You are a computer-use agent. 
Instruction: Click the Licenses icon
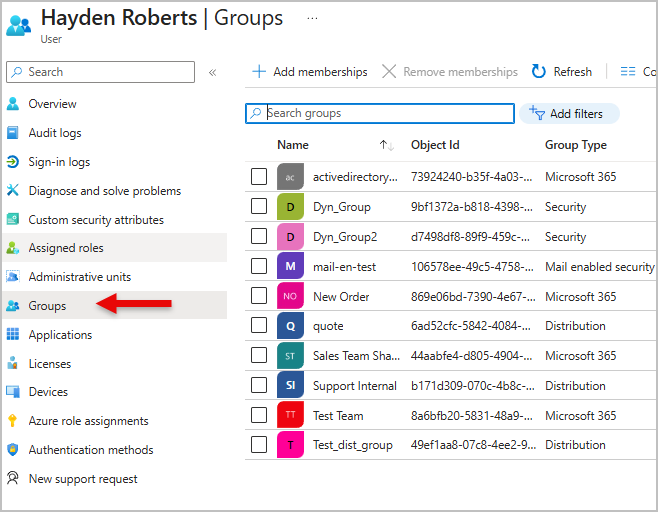click(x=13, y=363)
